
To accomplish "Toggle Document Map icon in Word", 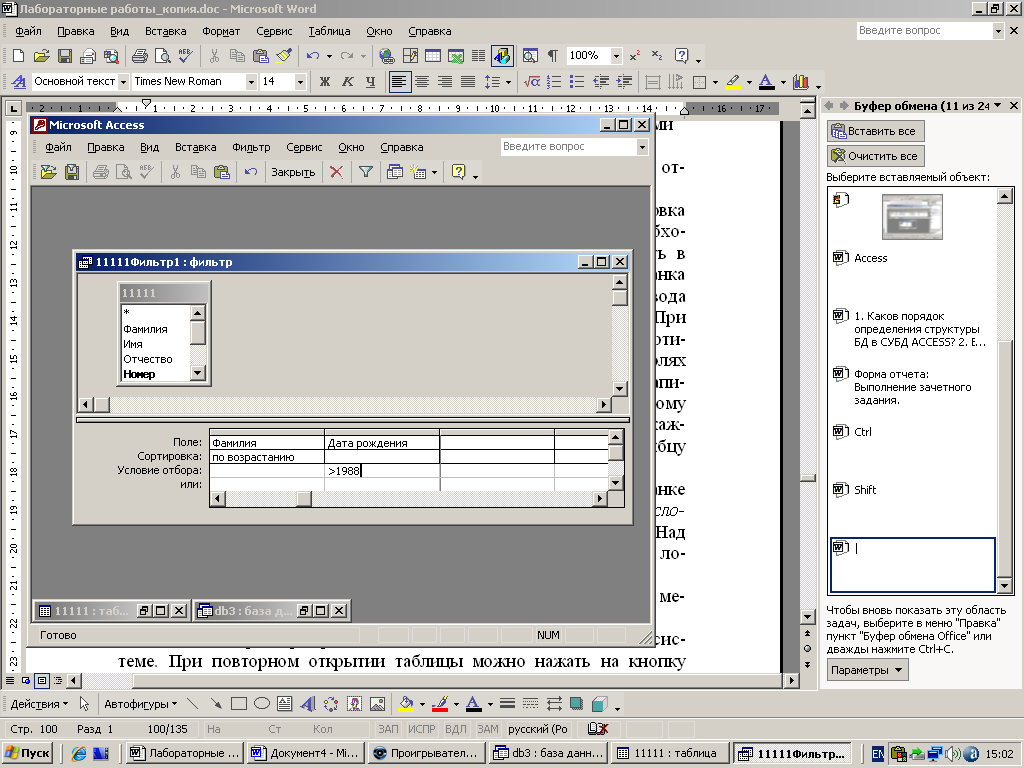I will [x=530, y=56].
